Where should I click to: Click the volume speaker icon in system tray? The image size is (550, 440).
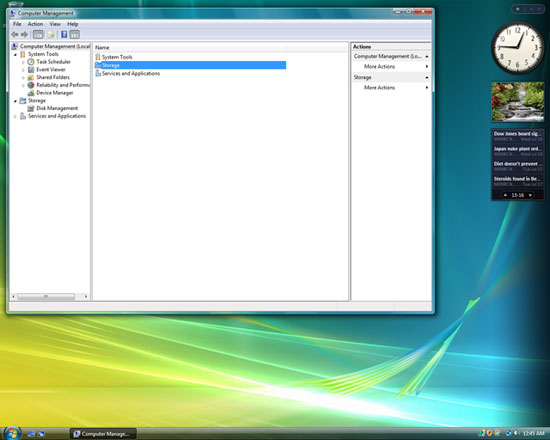(516, 434)
